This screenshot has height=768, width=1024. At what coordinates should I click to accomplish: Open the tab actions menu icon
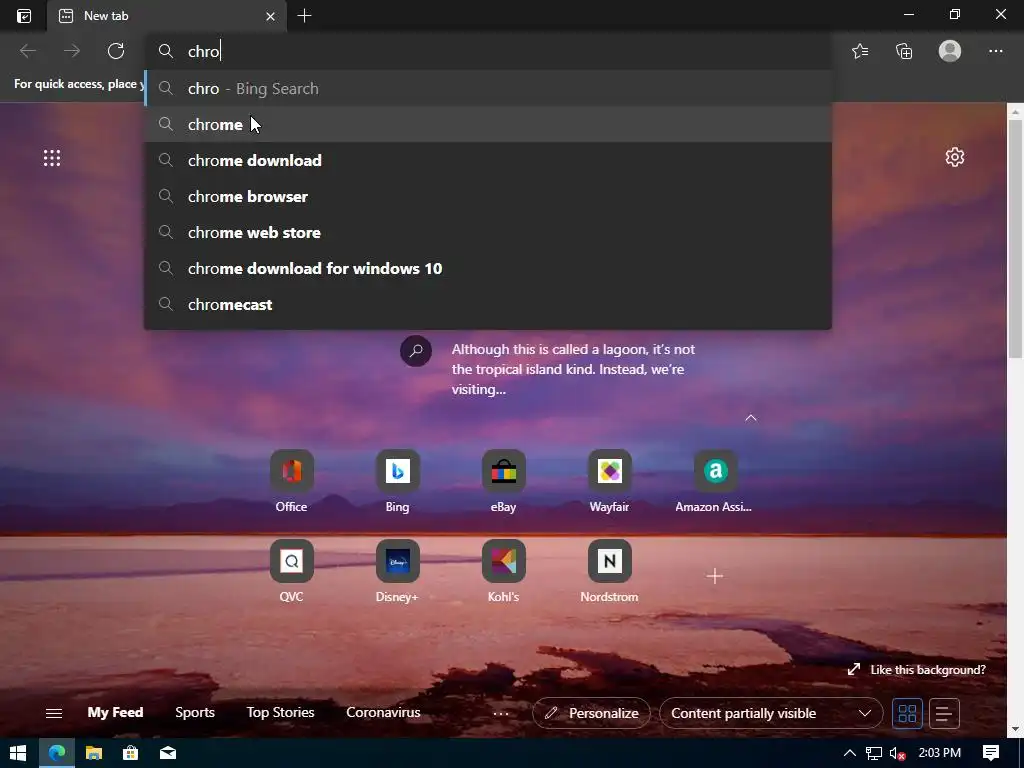click(24, 16)
